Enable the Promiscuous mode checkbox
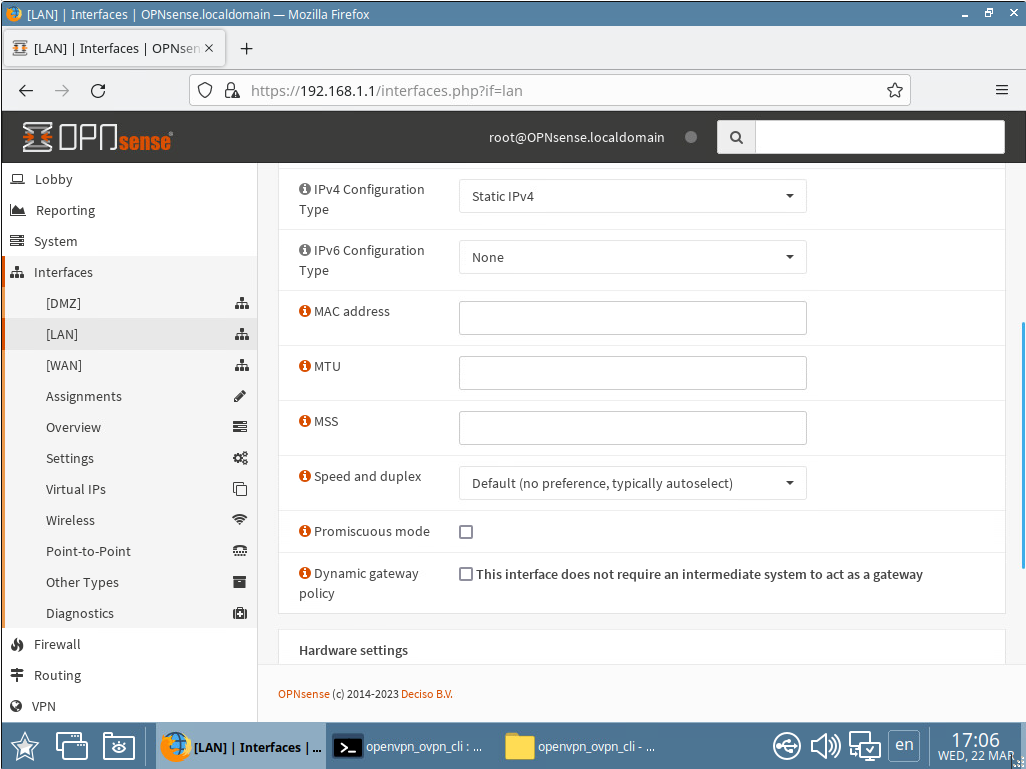Image resolution: width=1026 pixels, height=769 pixels. coord(466,532)
